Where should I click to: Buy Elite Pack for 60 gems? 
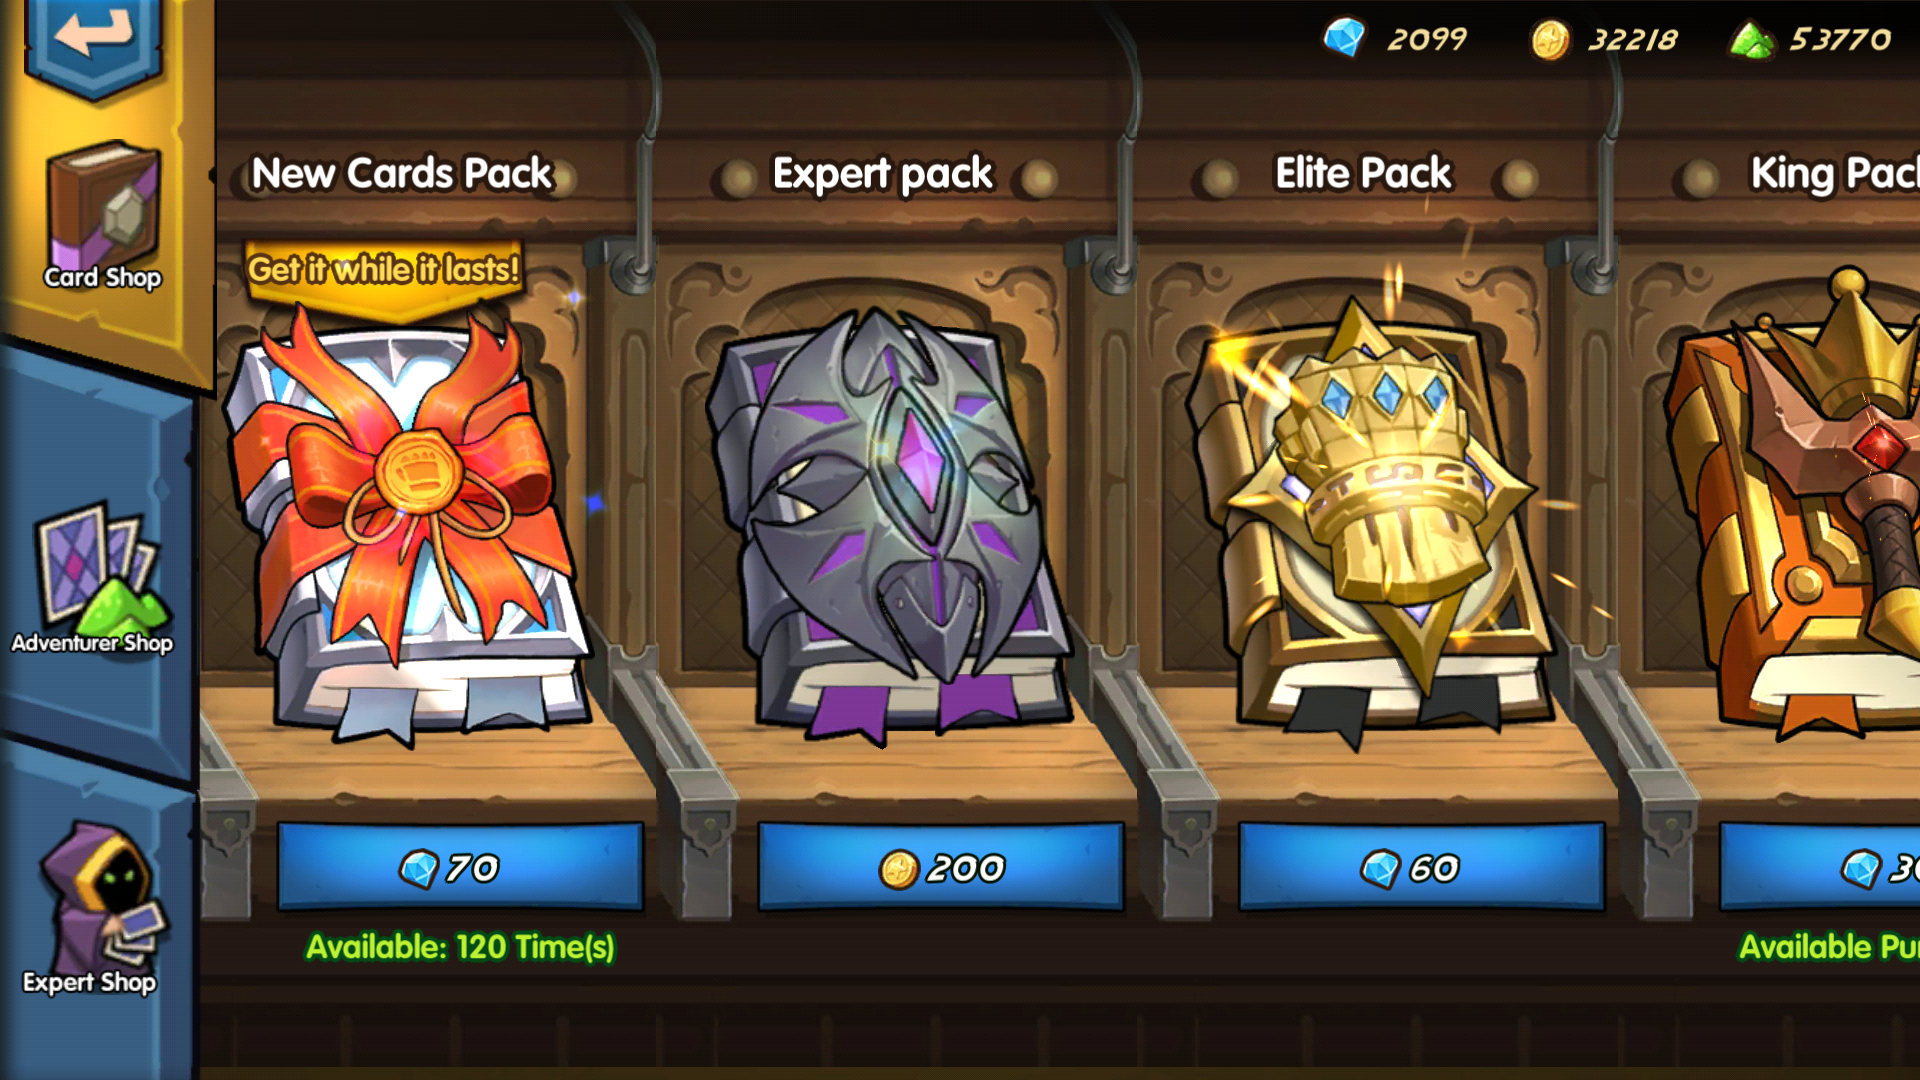tap(1421, 867)
